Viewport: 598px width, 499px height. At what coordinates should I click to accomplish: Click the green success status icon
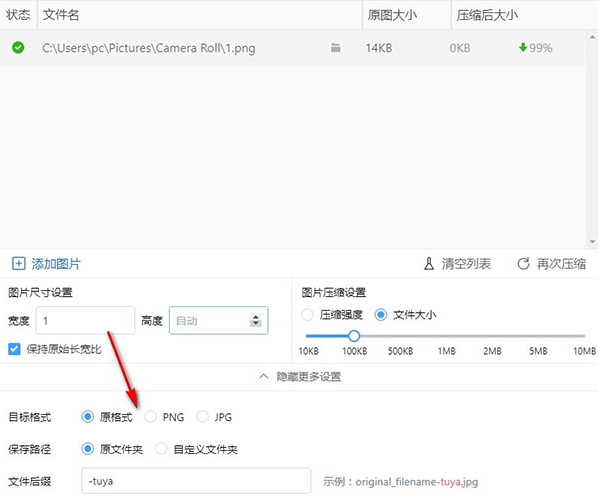[x=18, y=48]
